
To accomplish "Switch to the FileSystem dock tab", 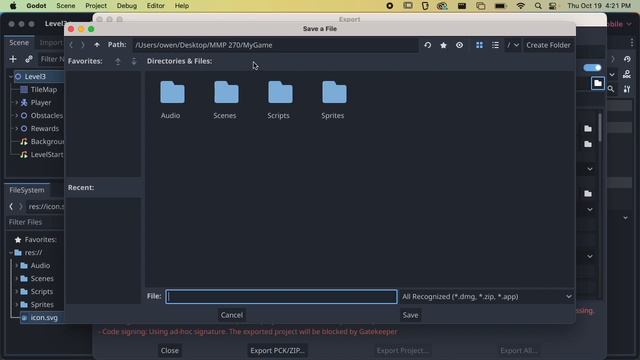I will coord(27,190).
